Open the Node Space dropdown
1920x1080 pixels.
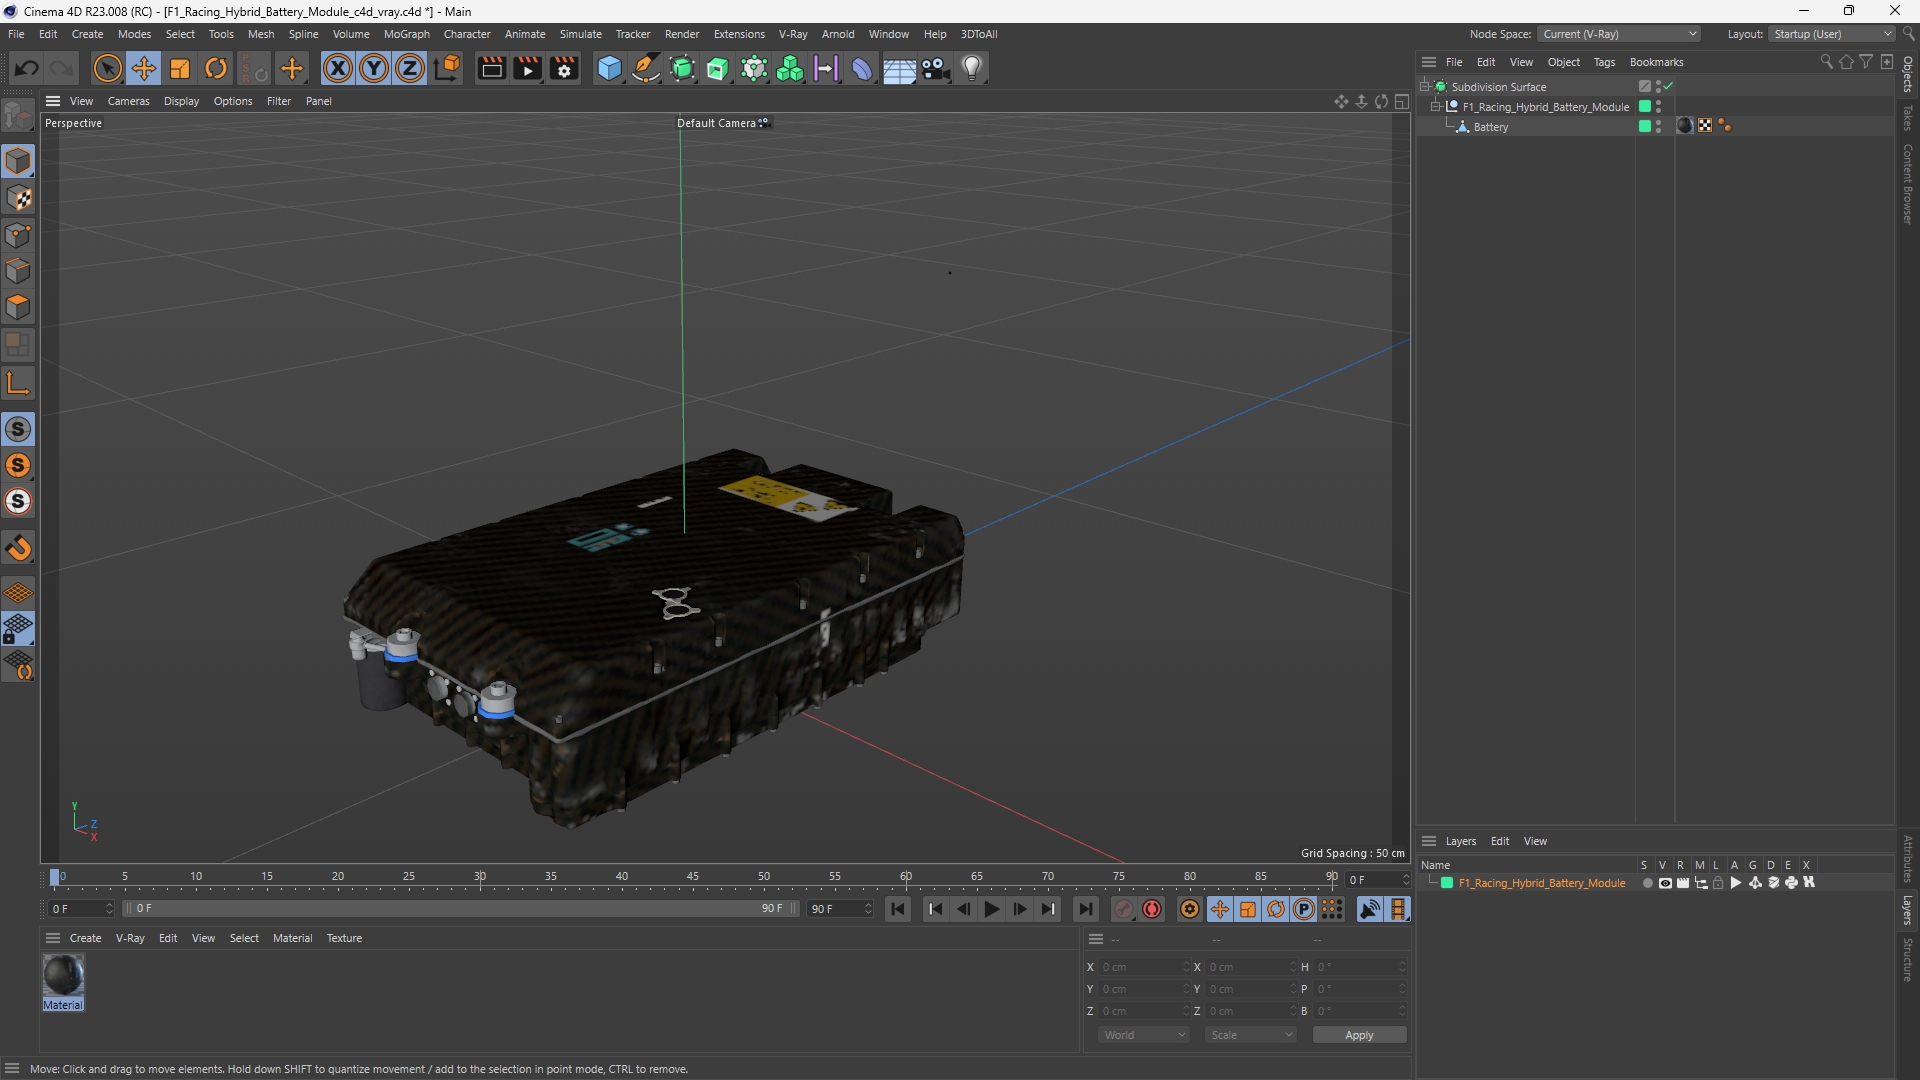pos(1618,34)
